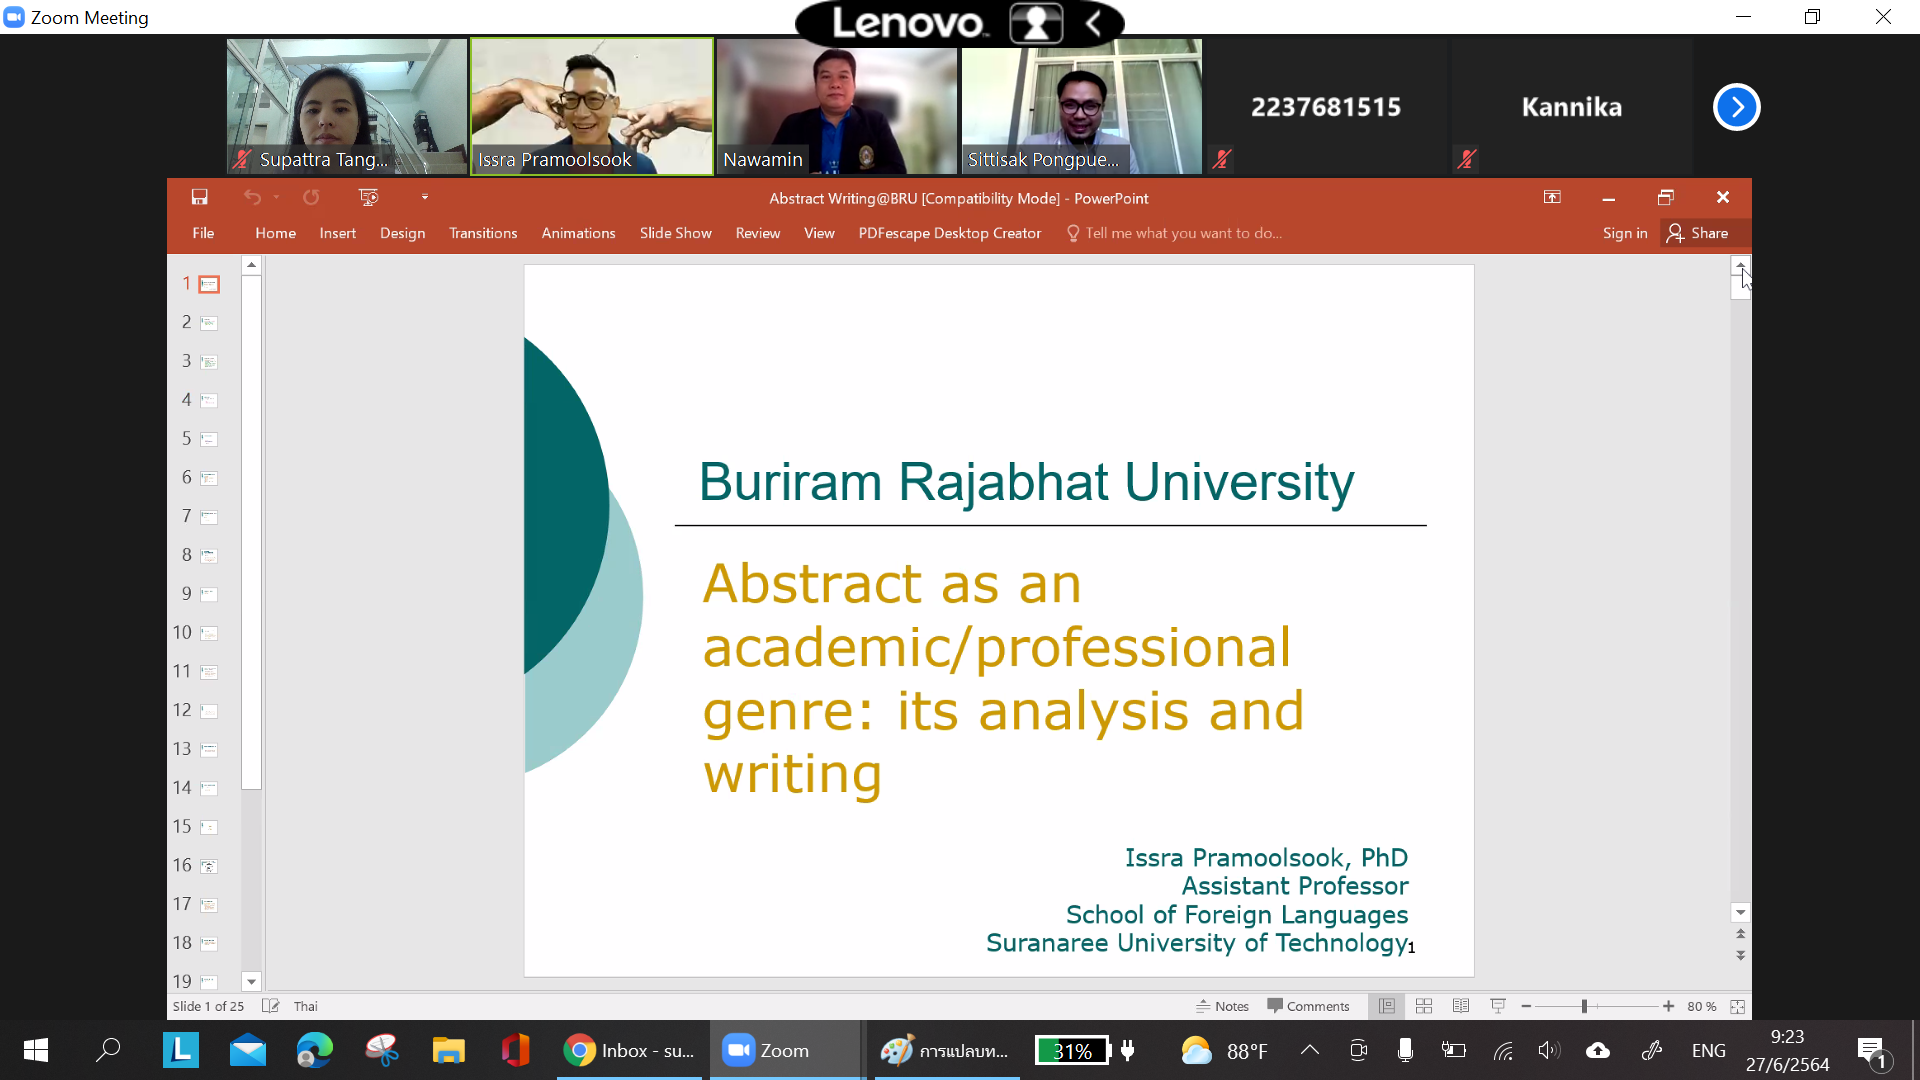Open File Explorer from taskbar
1920x1080 pixels.
449,1050
